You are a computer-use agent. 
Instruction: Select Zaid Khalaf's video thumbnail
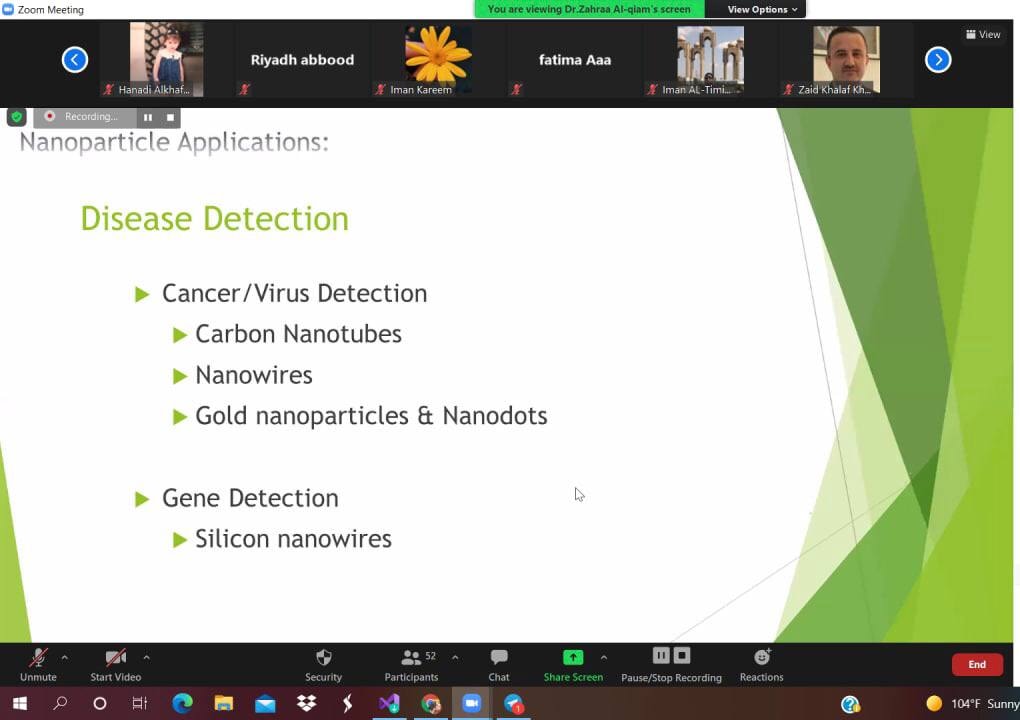pyautogui.click(x=846, y=60)
